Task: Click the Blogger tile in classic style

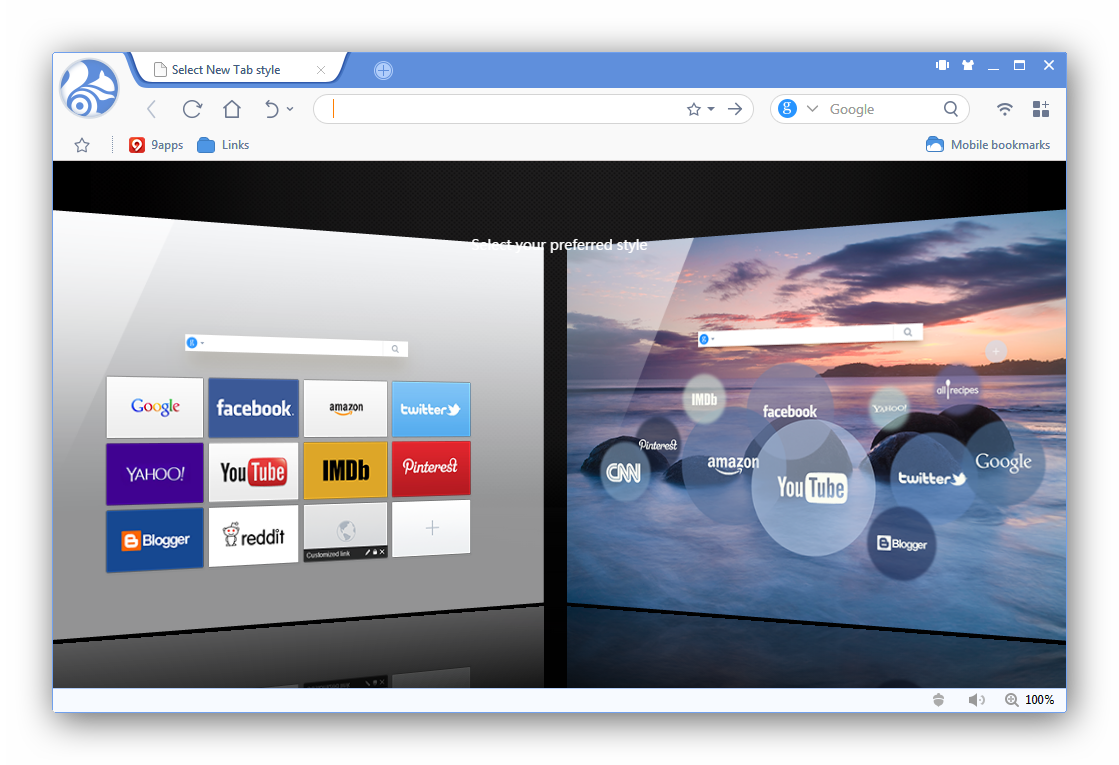Action: 155,540
